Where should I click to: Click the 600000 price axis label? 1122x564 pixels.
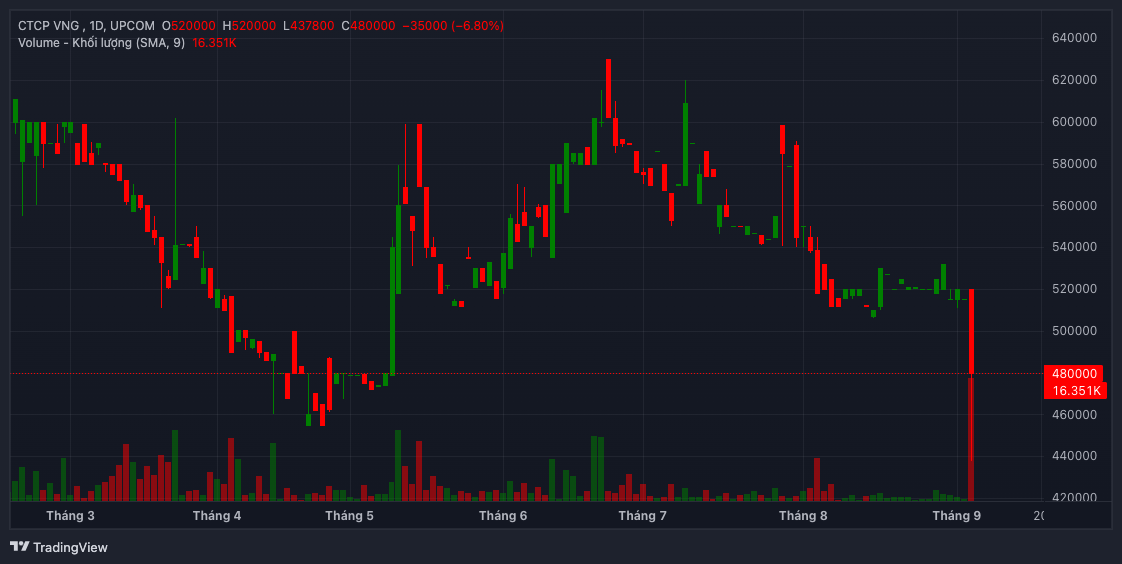[1074, 122]
